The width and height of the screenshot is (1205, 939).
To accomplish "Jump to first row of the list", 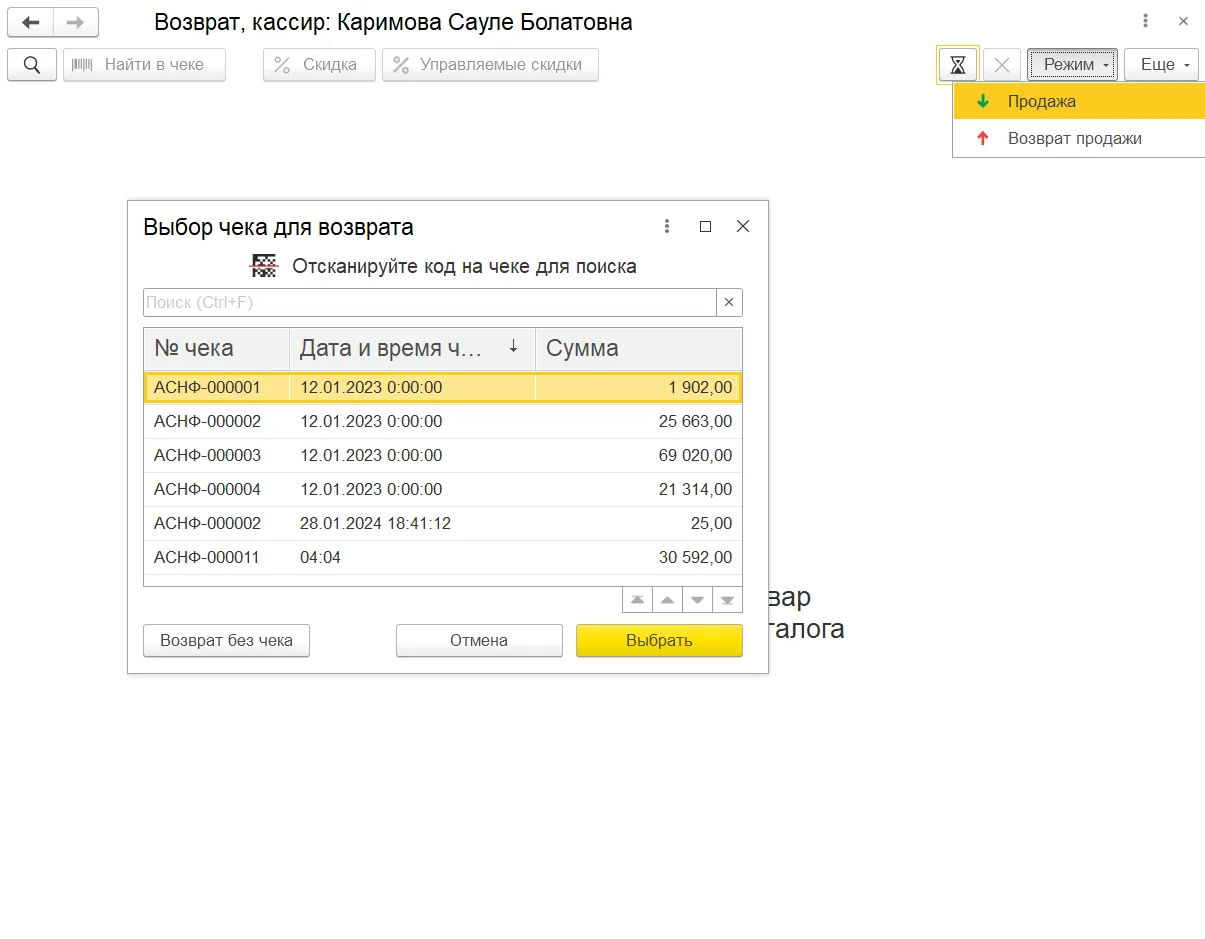I will [637, 600].
